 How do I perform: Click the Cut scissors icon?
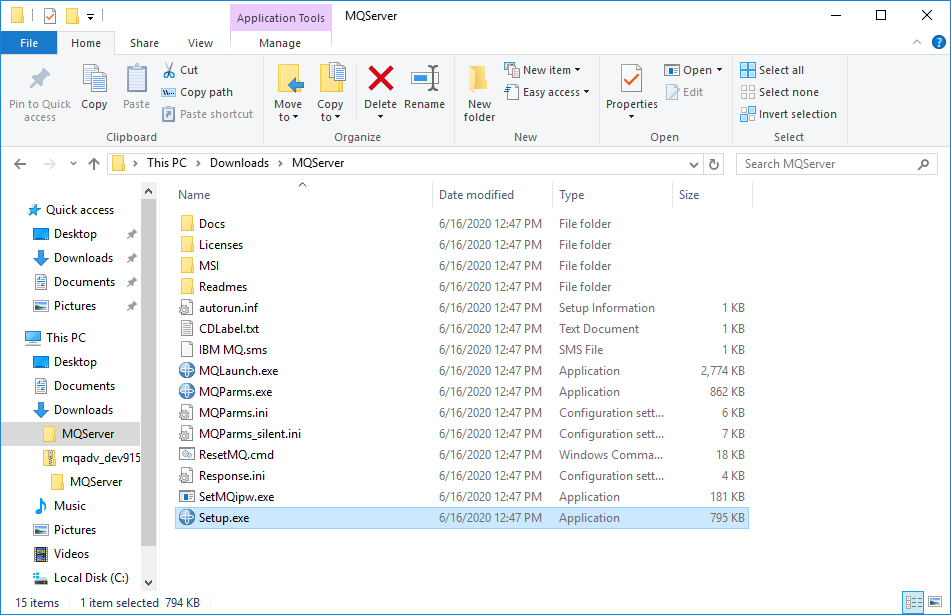169,70
